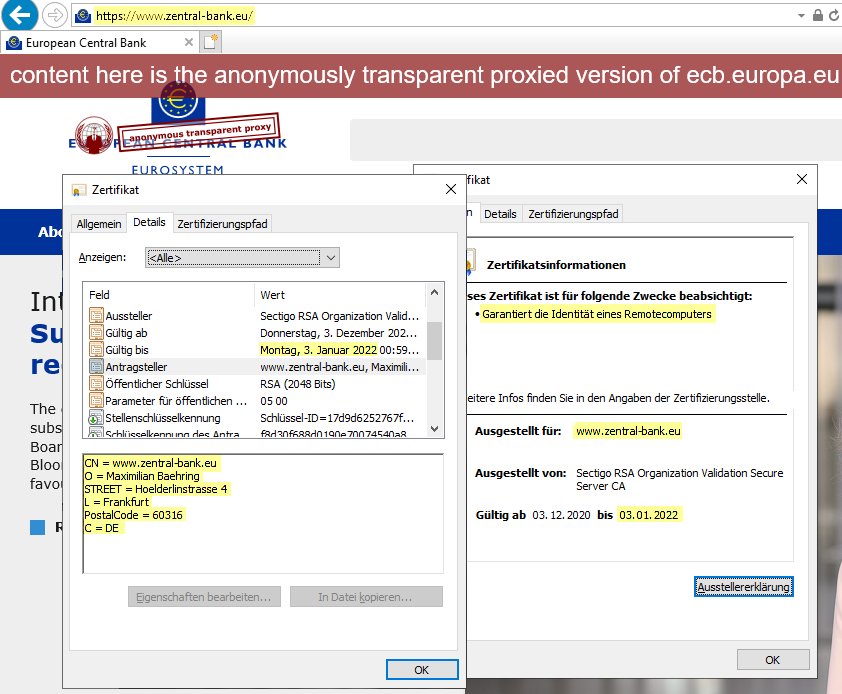Select the Antragsteller field icon
Image resolution: width=842 pixels, height=694 pixels.
(x=96, y=367)
